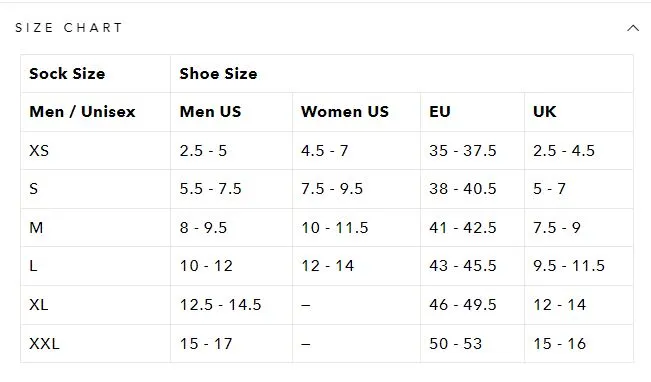Click the 50 - 53 EU cell
This screenshot has width=651, height=382.
pyautogui.click(x=472, y=344)
